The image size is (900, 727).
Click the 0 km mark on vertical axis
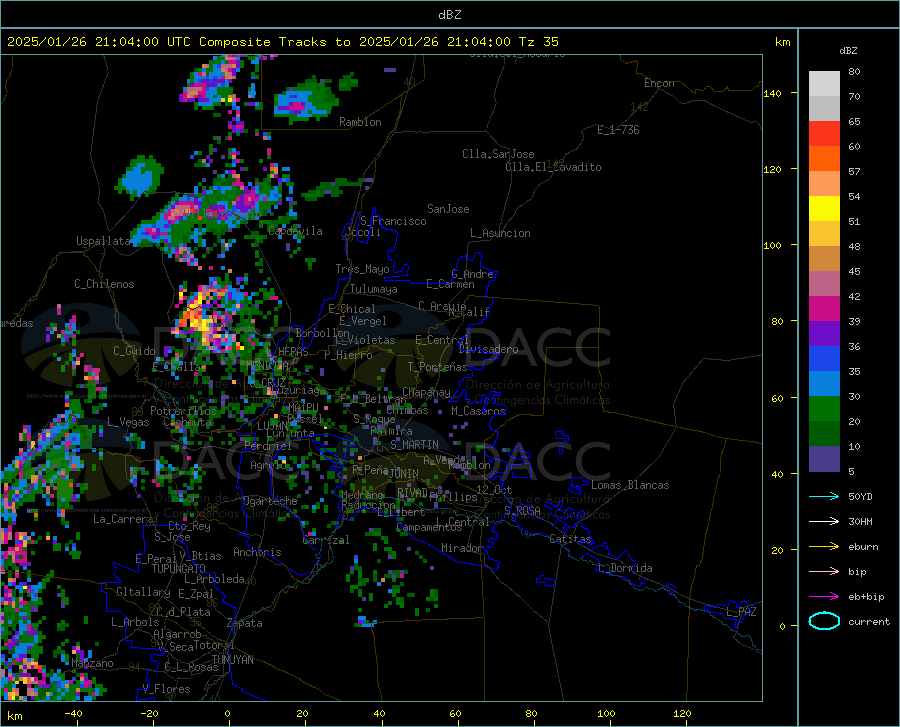[x=782, y=626]
